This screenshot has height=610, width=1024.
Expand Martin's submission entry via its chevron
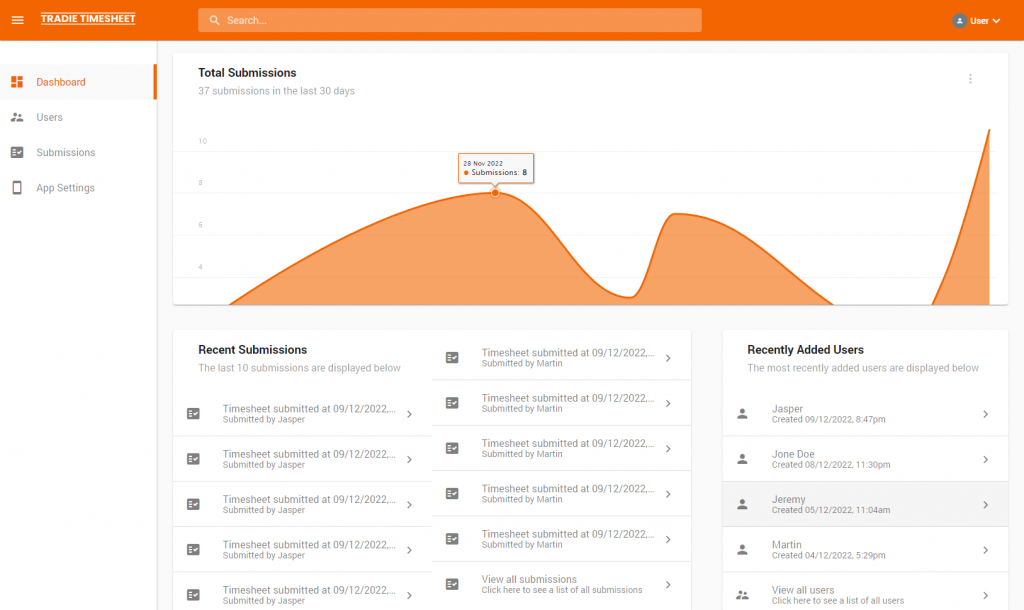click(x=668, y=355)
